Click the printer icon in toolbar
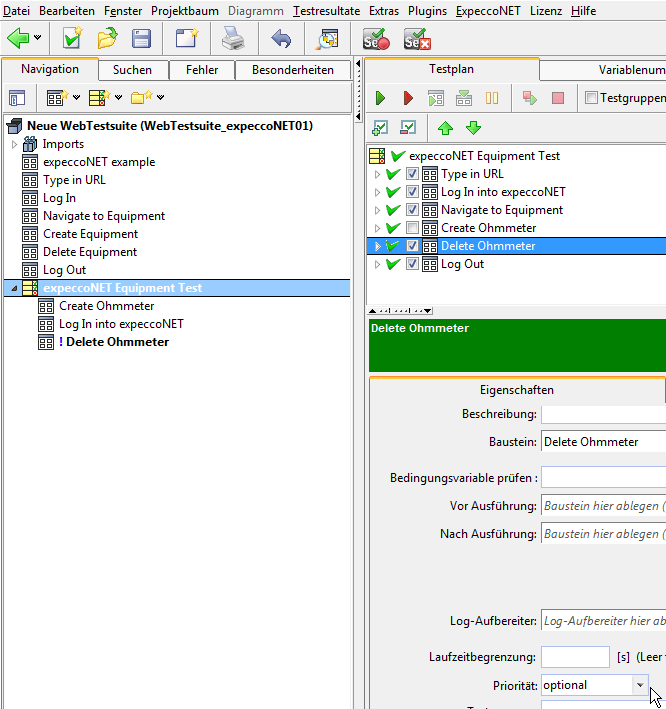 pos(232,39)
